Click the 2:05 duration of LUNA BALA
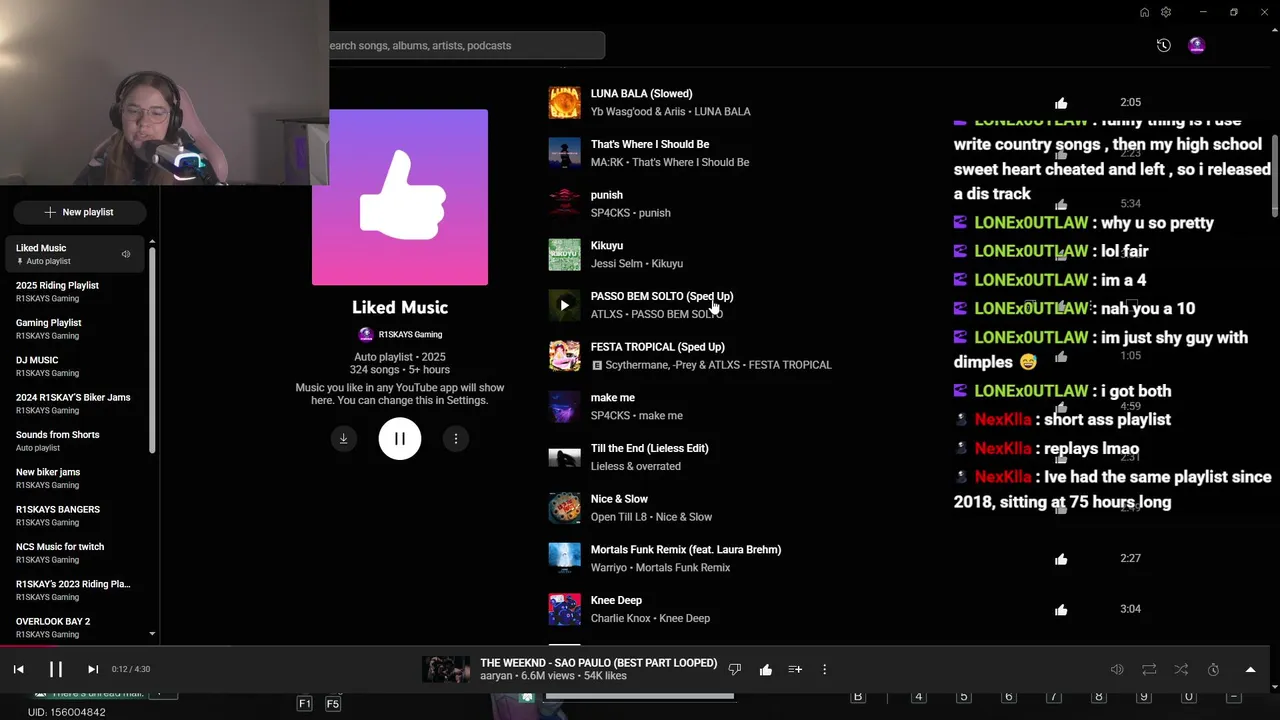The height and width of the screenshot is (720, 1280). (x=1130, y=102)
